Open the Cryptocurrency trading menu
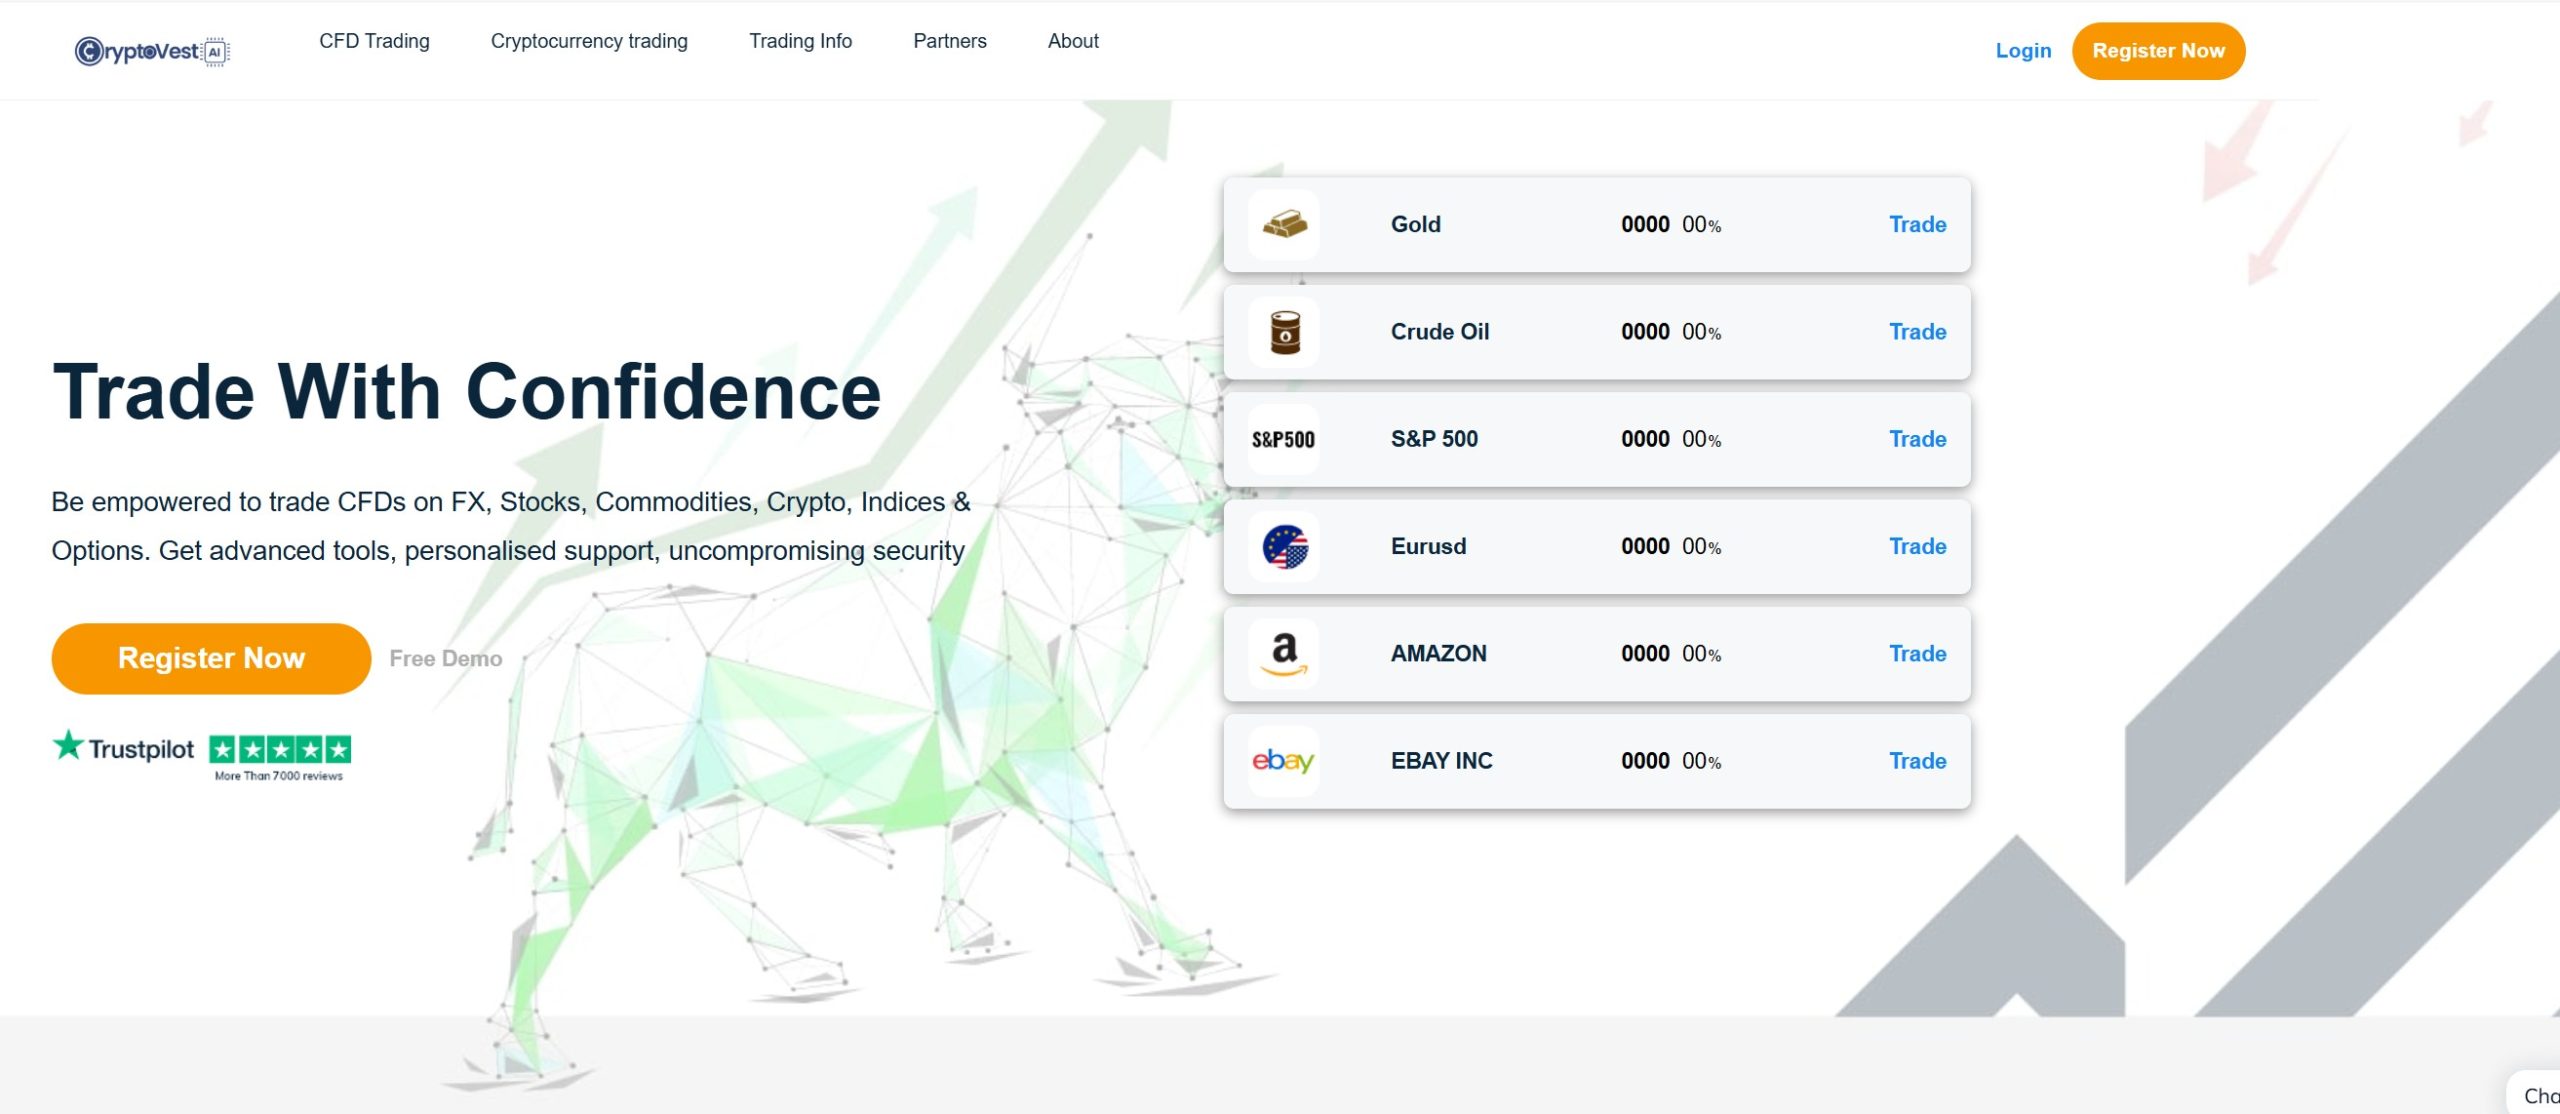 pos(589,41)
